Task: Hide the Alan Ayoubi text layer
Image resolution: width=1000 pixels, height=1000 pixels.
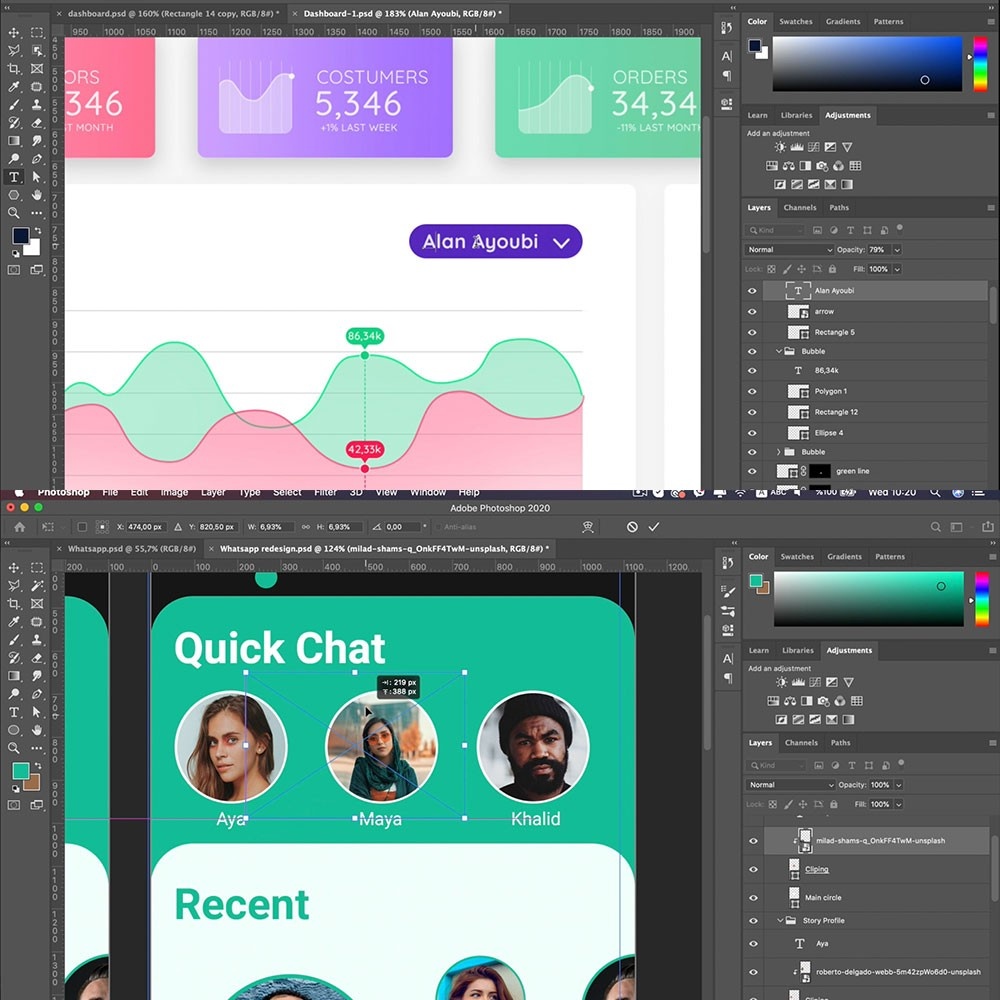Action: [752, 291]
